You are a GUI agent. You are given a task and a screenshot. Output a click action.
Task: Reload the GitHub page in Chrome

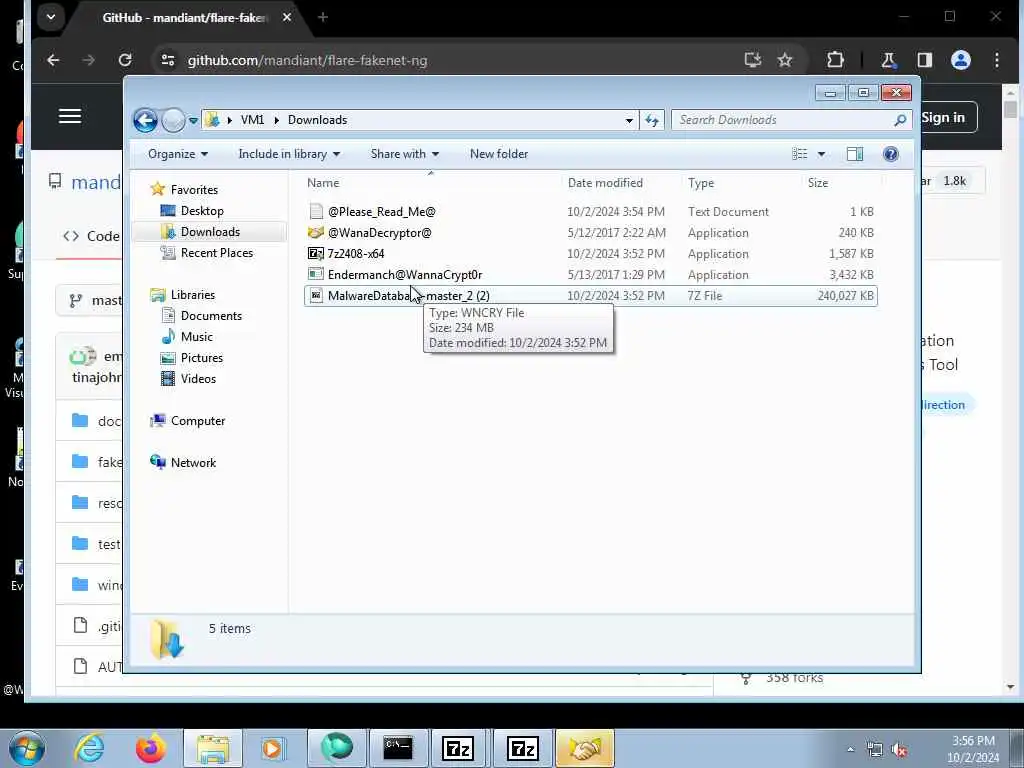tap(125, 60)
